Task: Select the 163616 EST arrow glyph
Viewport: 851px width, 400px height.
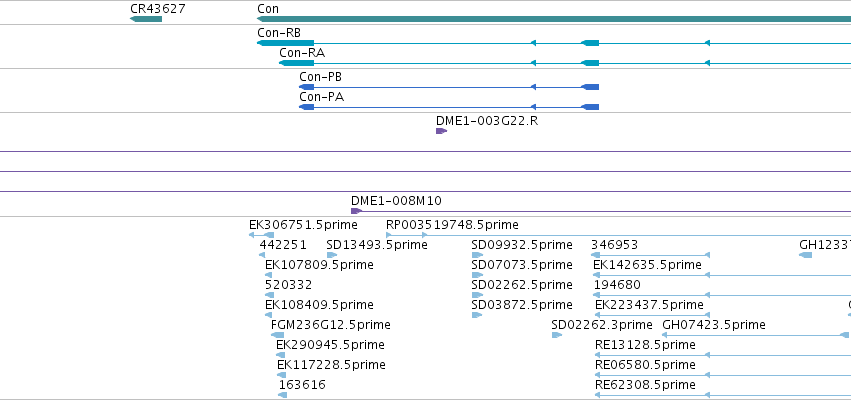Action: 282,395
